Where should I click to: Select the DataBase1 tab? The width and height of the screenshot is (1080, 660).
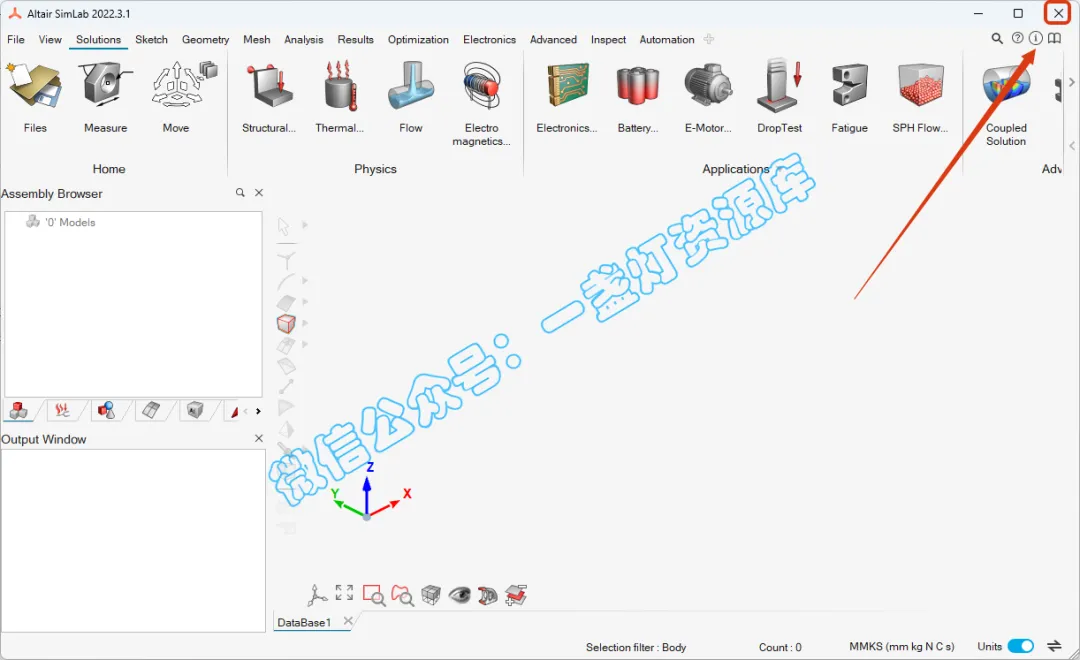pos(304,622)
